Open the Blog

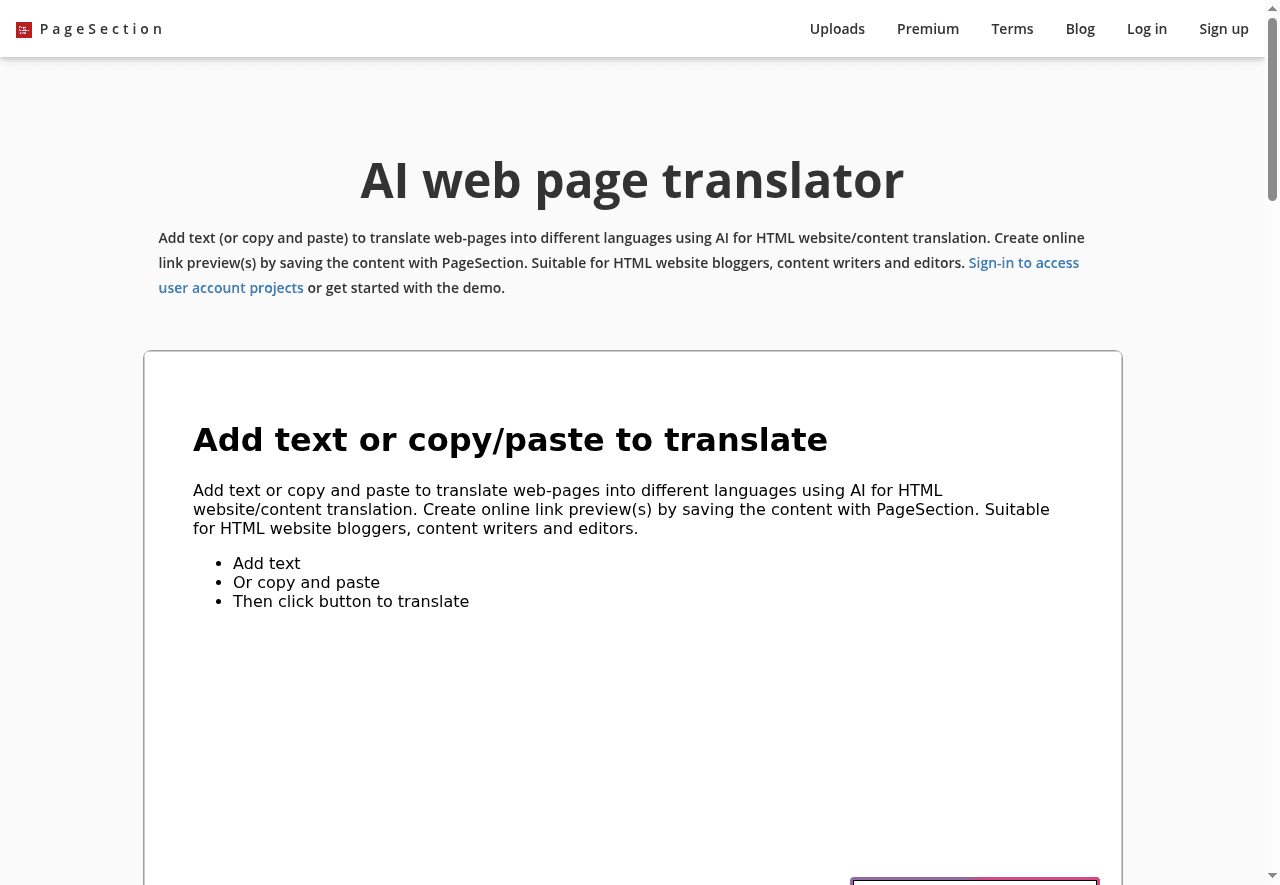pos(1080,29)
